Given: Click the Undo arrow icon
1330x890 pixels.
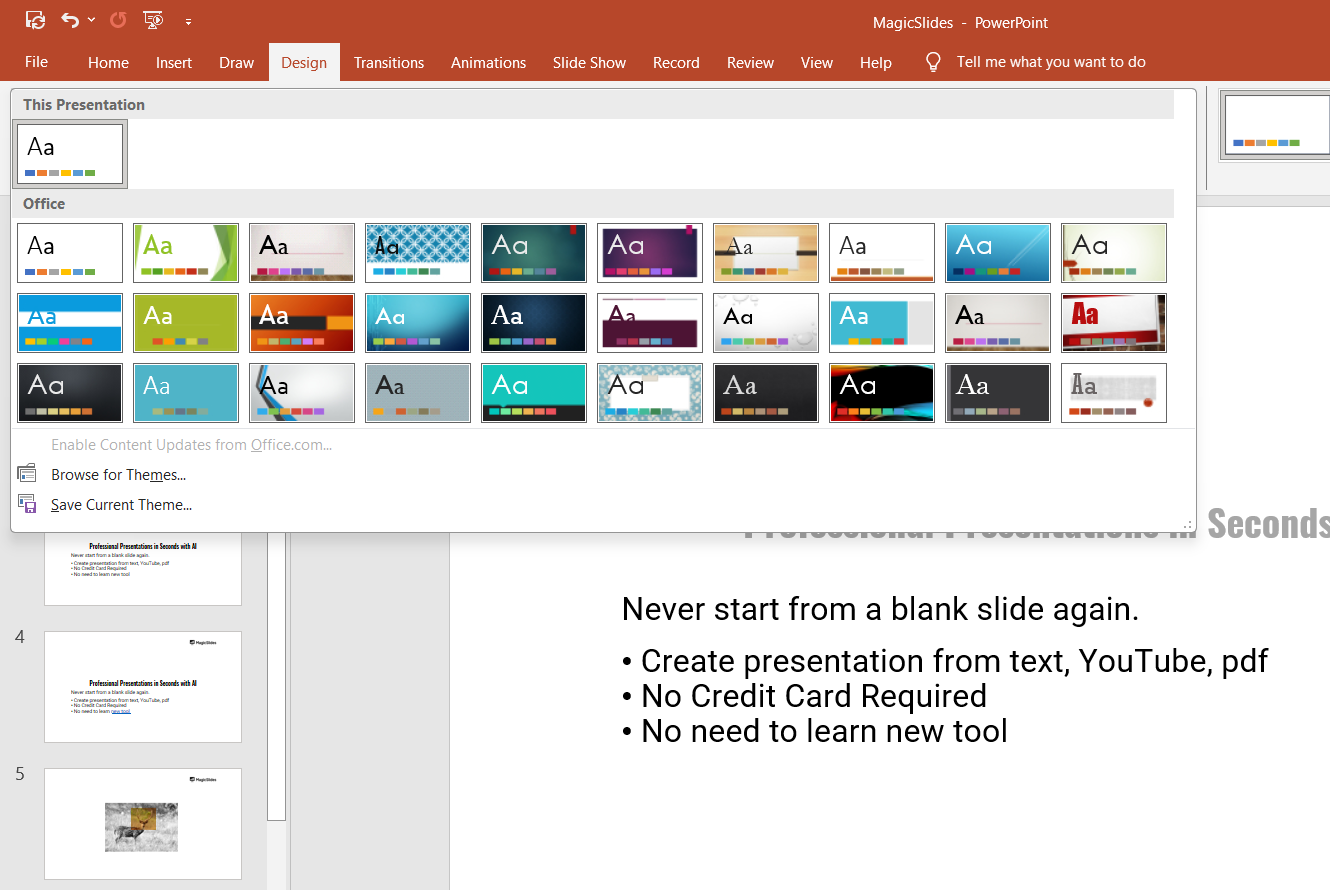Looking at the screenshot, I should point(69,20).
